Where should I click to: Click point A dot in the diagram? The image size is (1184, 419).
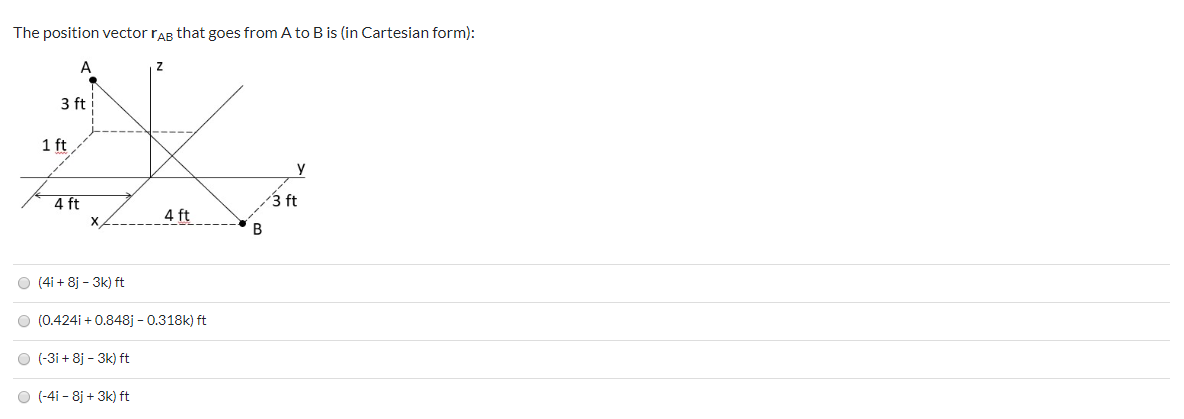93,79
